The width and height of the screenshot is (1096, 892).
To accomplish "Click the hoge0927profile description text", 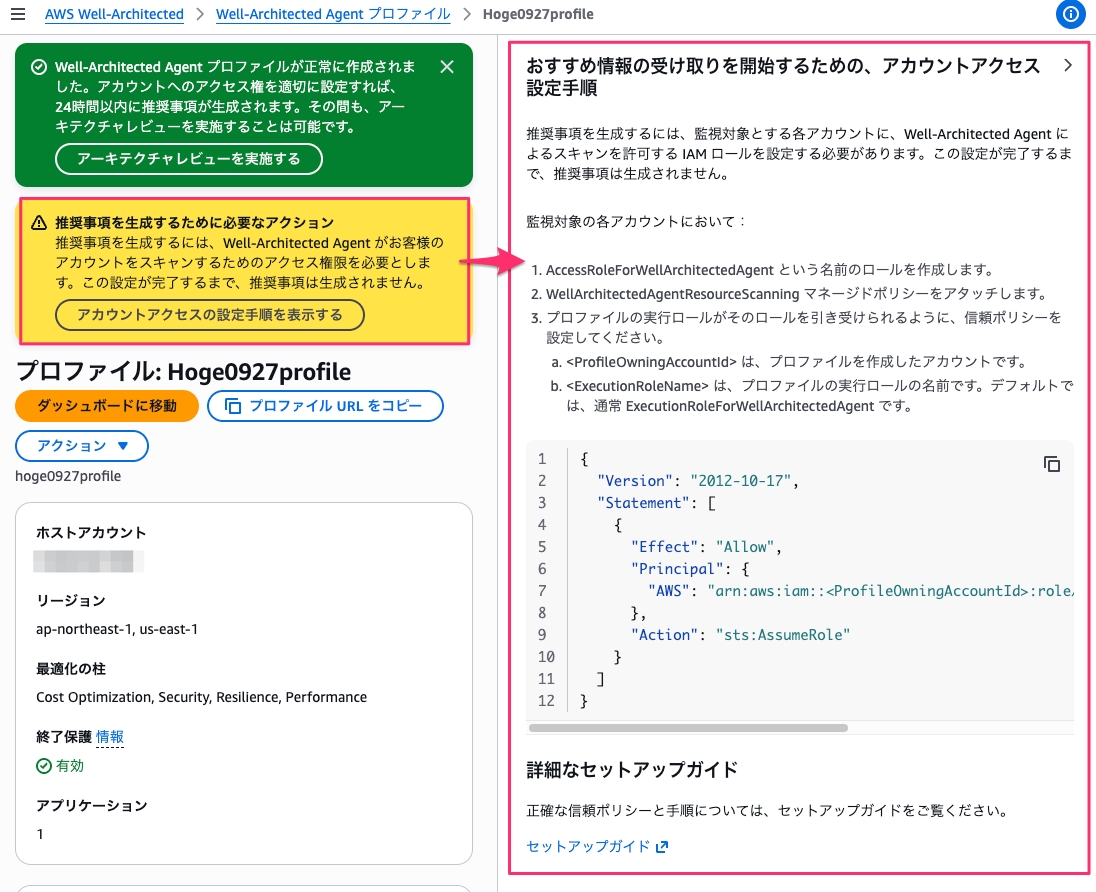I will click(68, 476).
